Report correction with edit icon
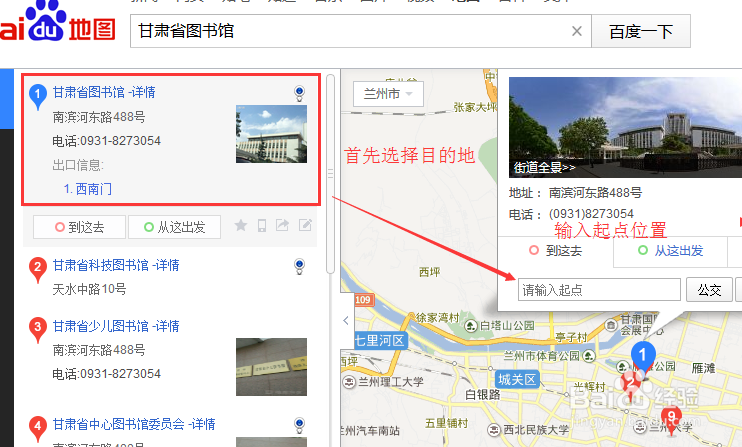 pyautogui.click(x=305, y=225)
